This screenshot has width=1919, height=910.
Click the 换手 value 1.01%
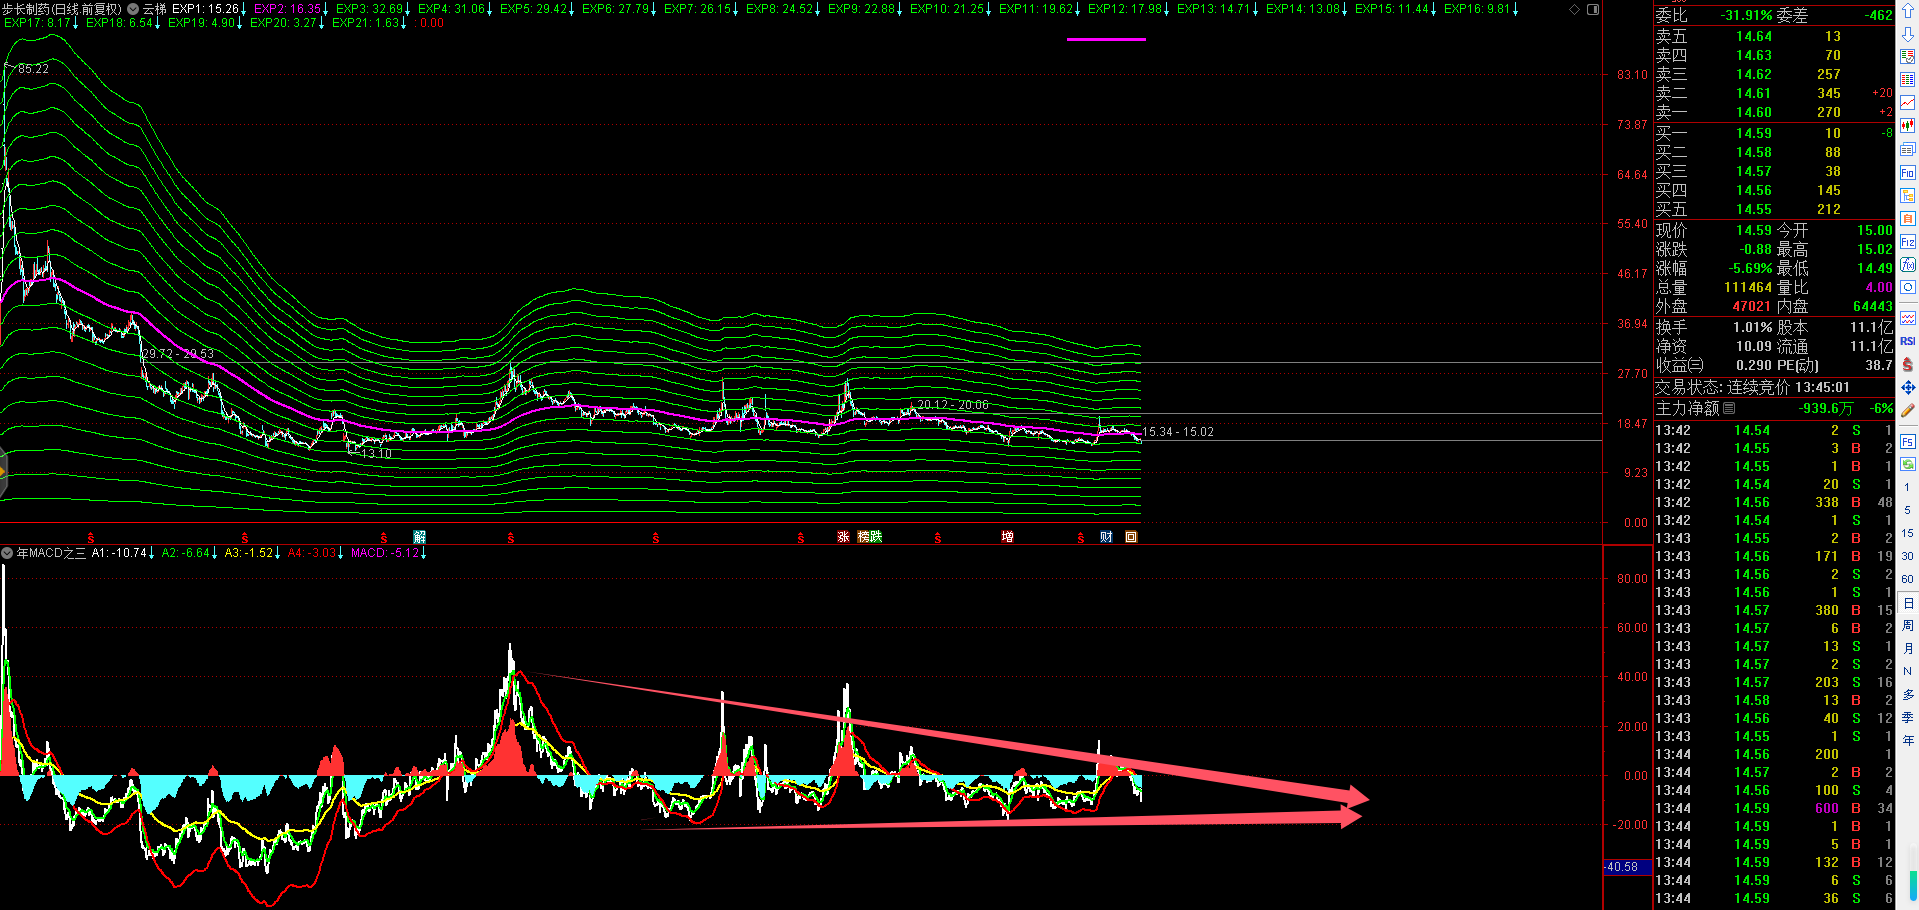(1753, 327)
